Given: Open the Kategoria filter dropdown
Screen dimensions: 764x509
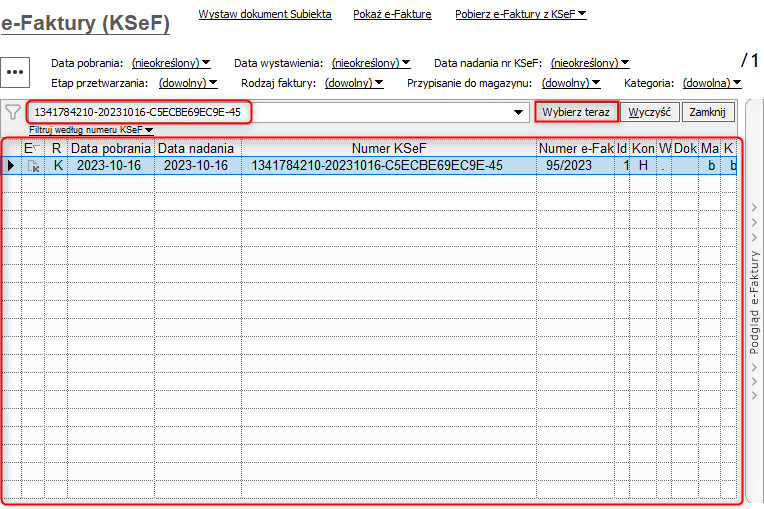Looking at the screenshot, I should [712, 83].
